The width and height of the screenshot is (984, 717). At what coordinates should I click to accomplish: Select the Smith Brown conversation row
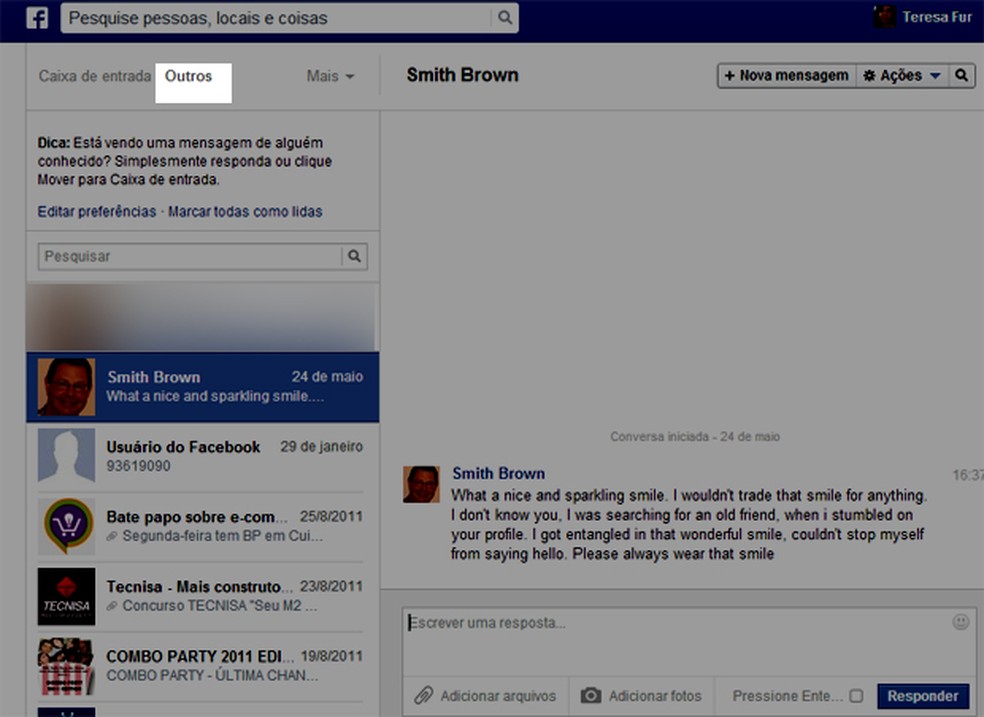[203, 387]
